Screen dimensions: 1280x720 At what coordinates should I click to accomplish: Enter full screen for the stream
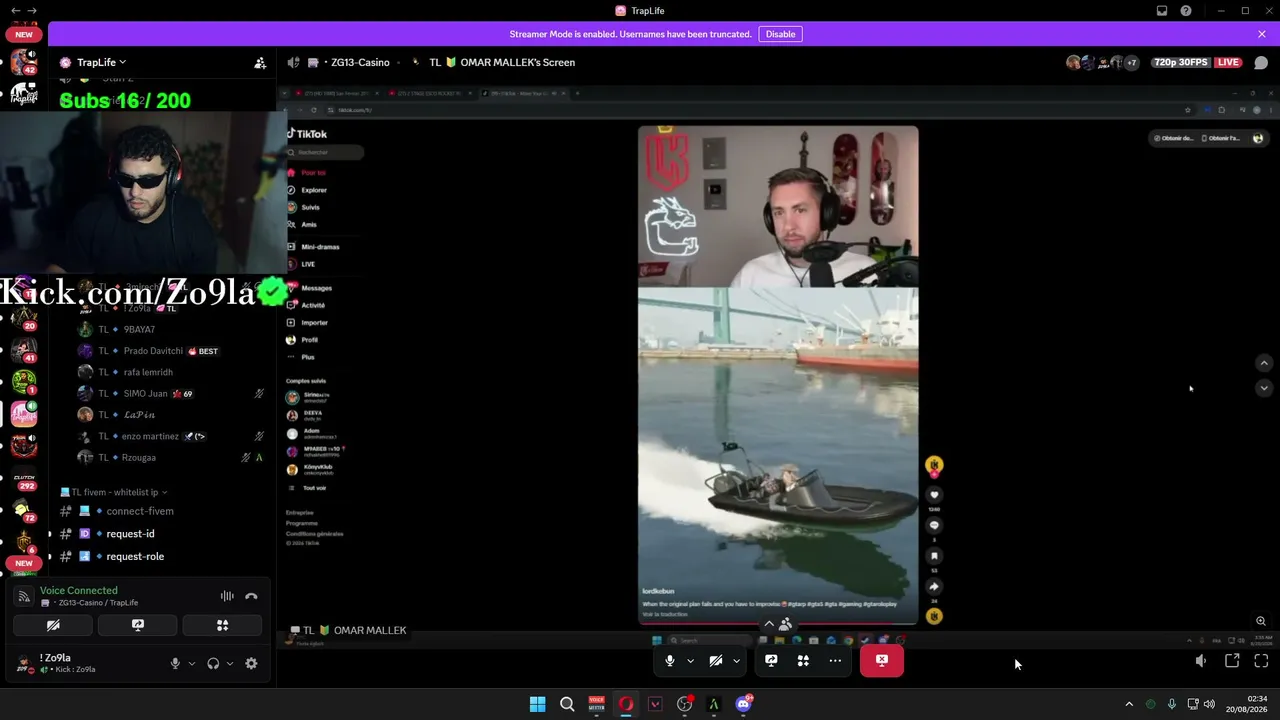1261,661
